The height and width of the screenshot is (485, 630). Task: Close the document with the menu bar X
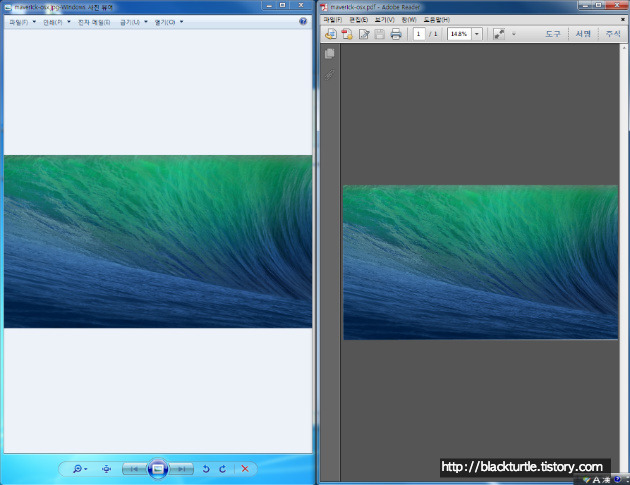[x=623, y=19]
